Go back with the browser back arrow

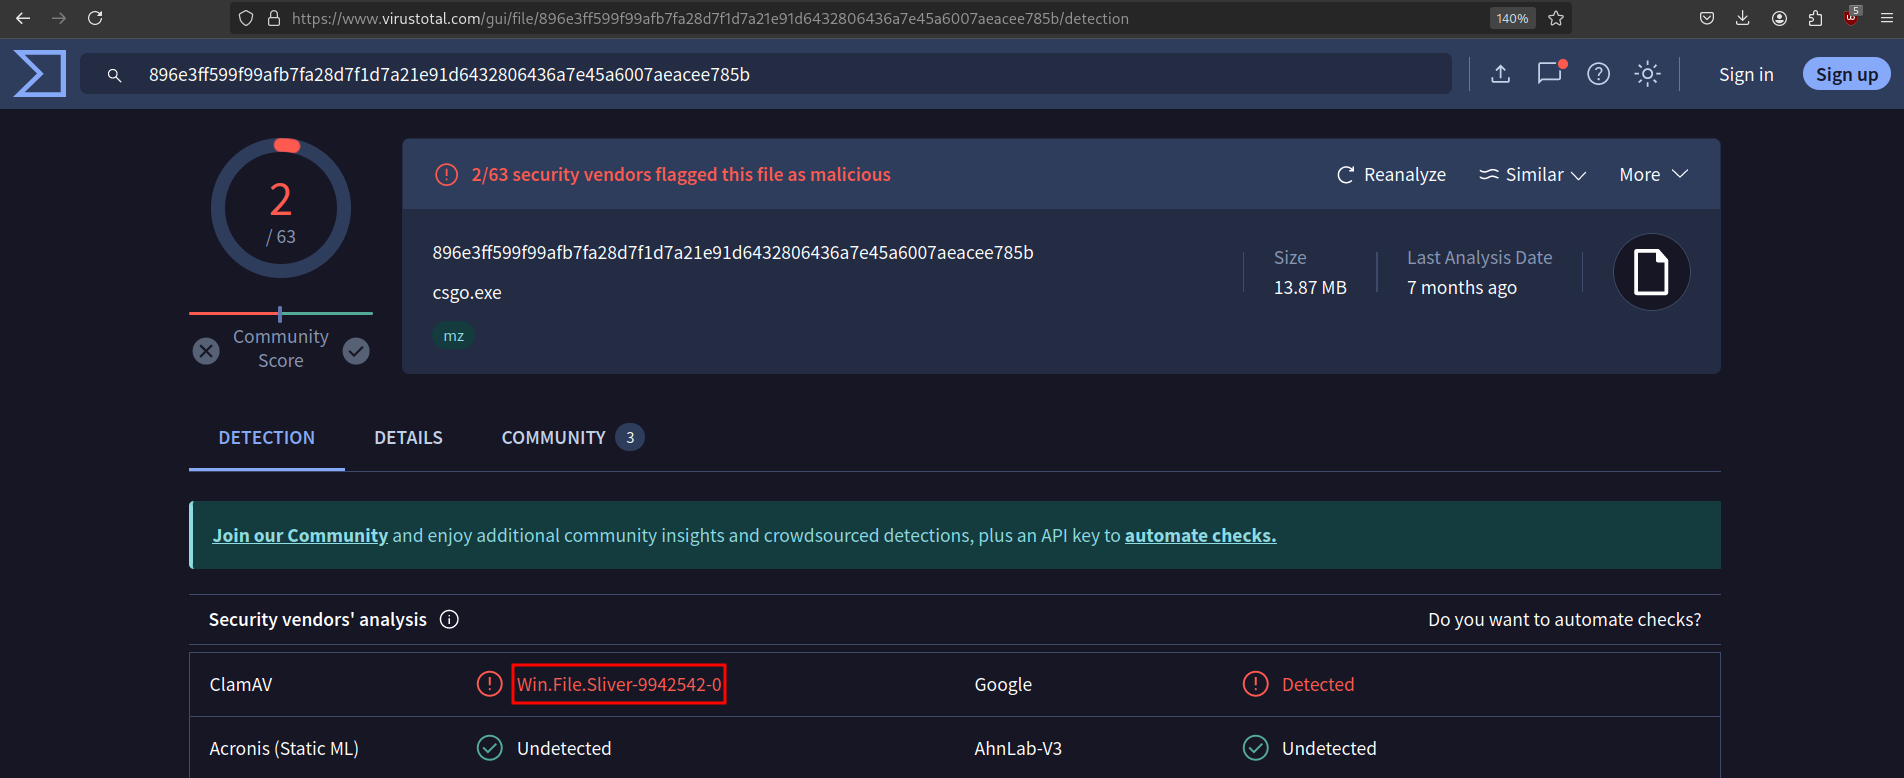coord(23,18)
